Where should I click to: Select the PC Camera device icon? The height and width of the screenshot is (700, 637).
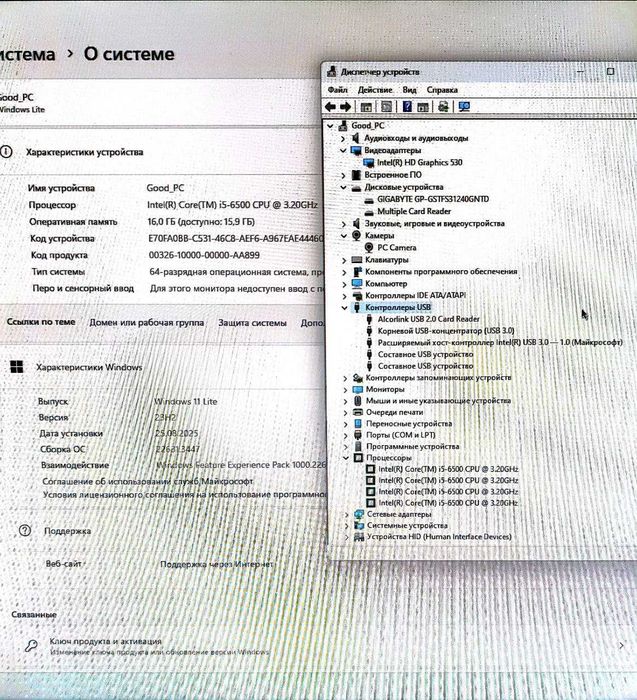pyautogui.click(x=369, y=247)
